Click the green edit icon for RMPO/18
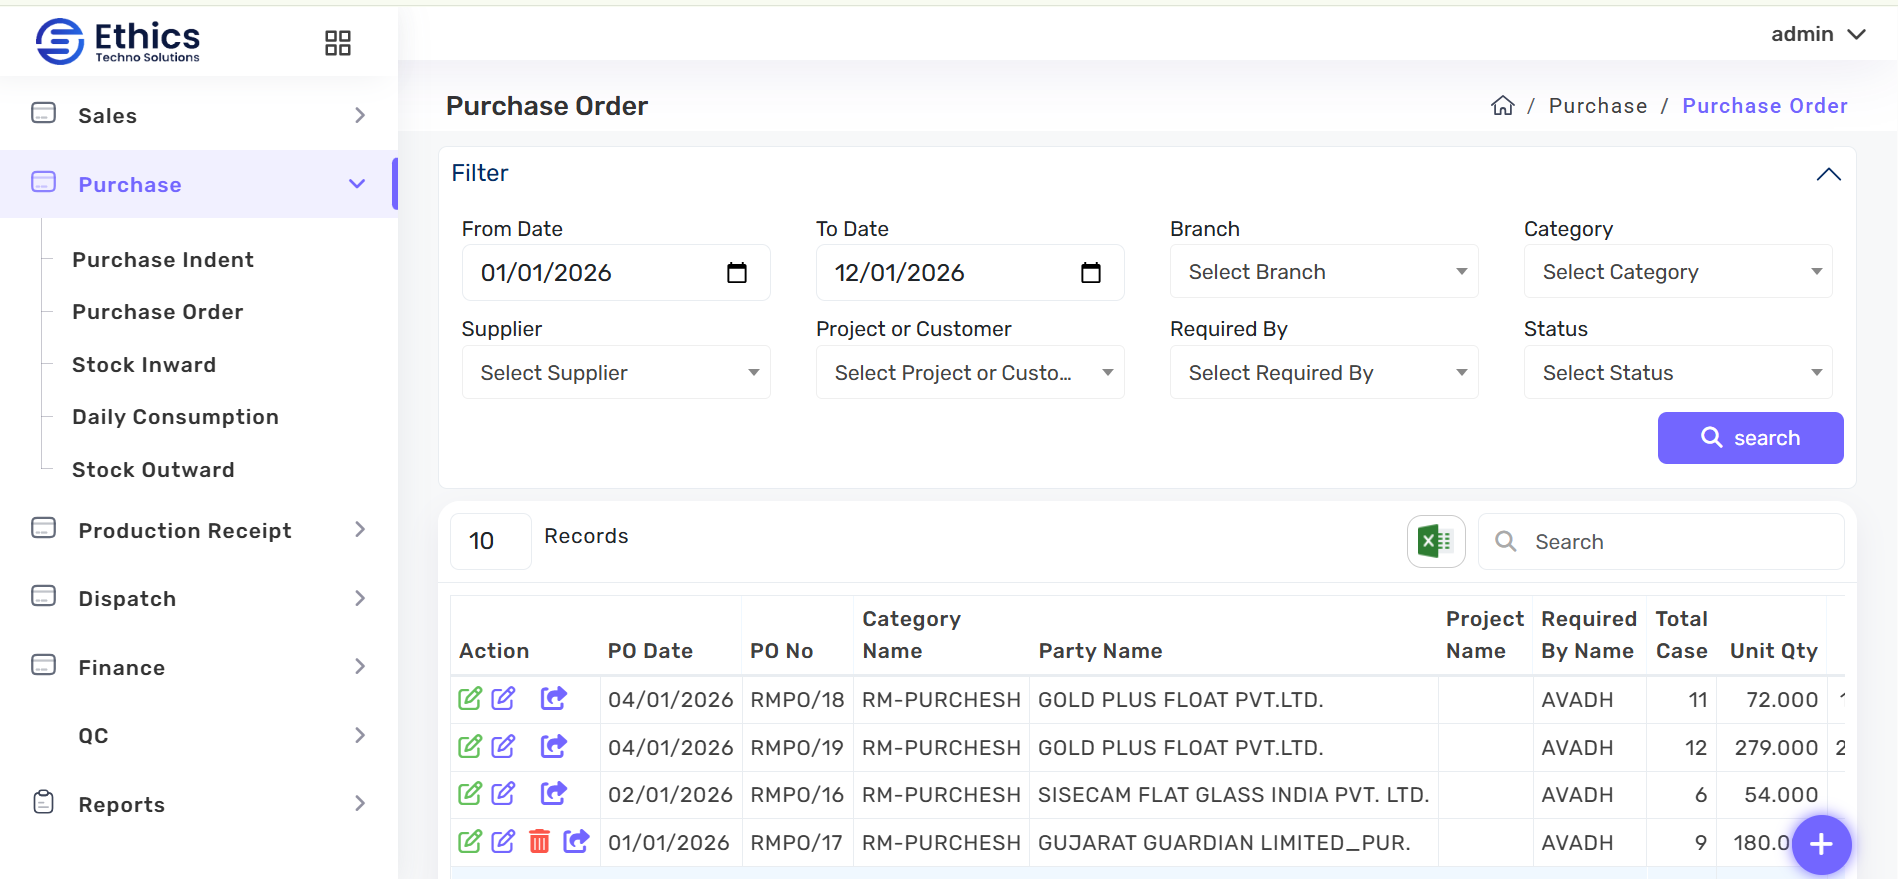Image resolution: width=1898 pixels, height=879 pixels. [x=469, y=699]
